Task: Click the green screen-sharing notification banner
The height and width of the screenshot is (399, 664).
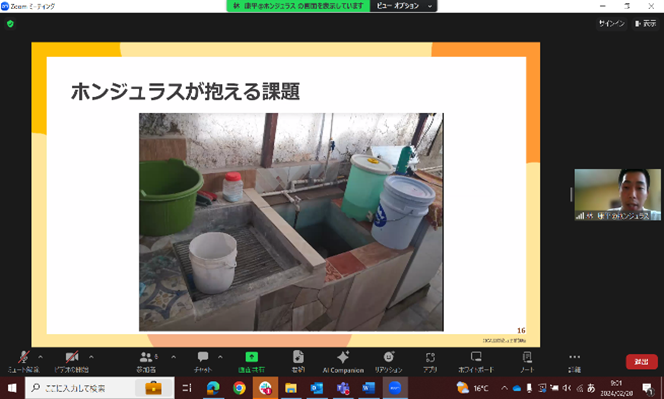Action: pyautogui.click(x=298, y=6)
